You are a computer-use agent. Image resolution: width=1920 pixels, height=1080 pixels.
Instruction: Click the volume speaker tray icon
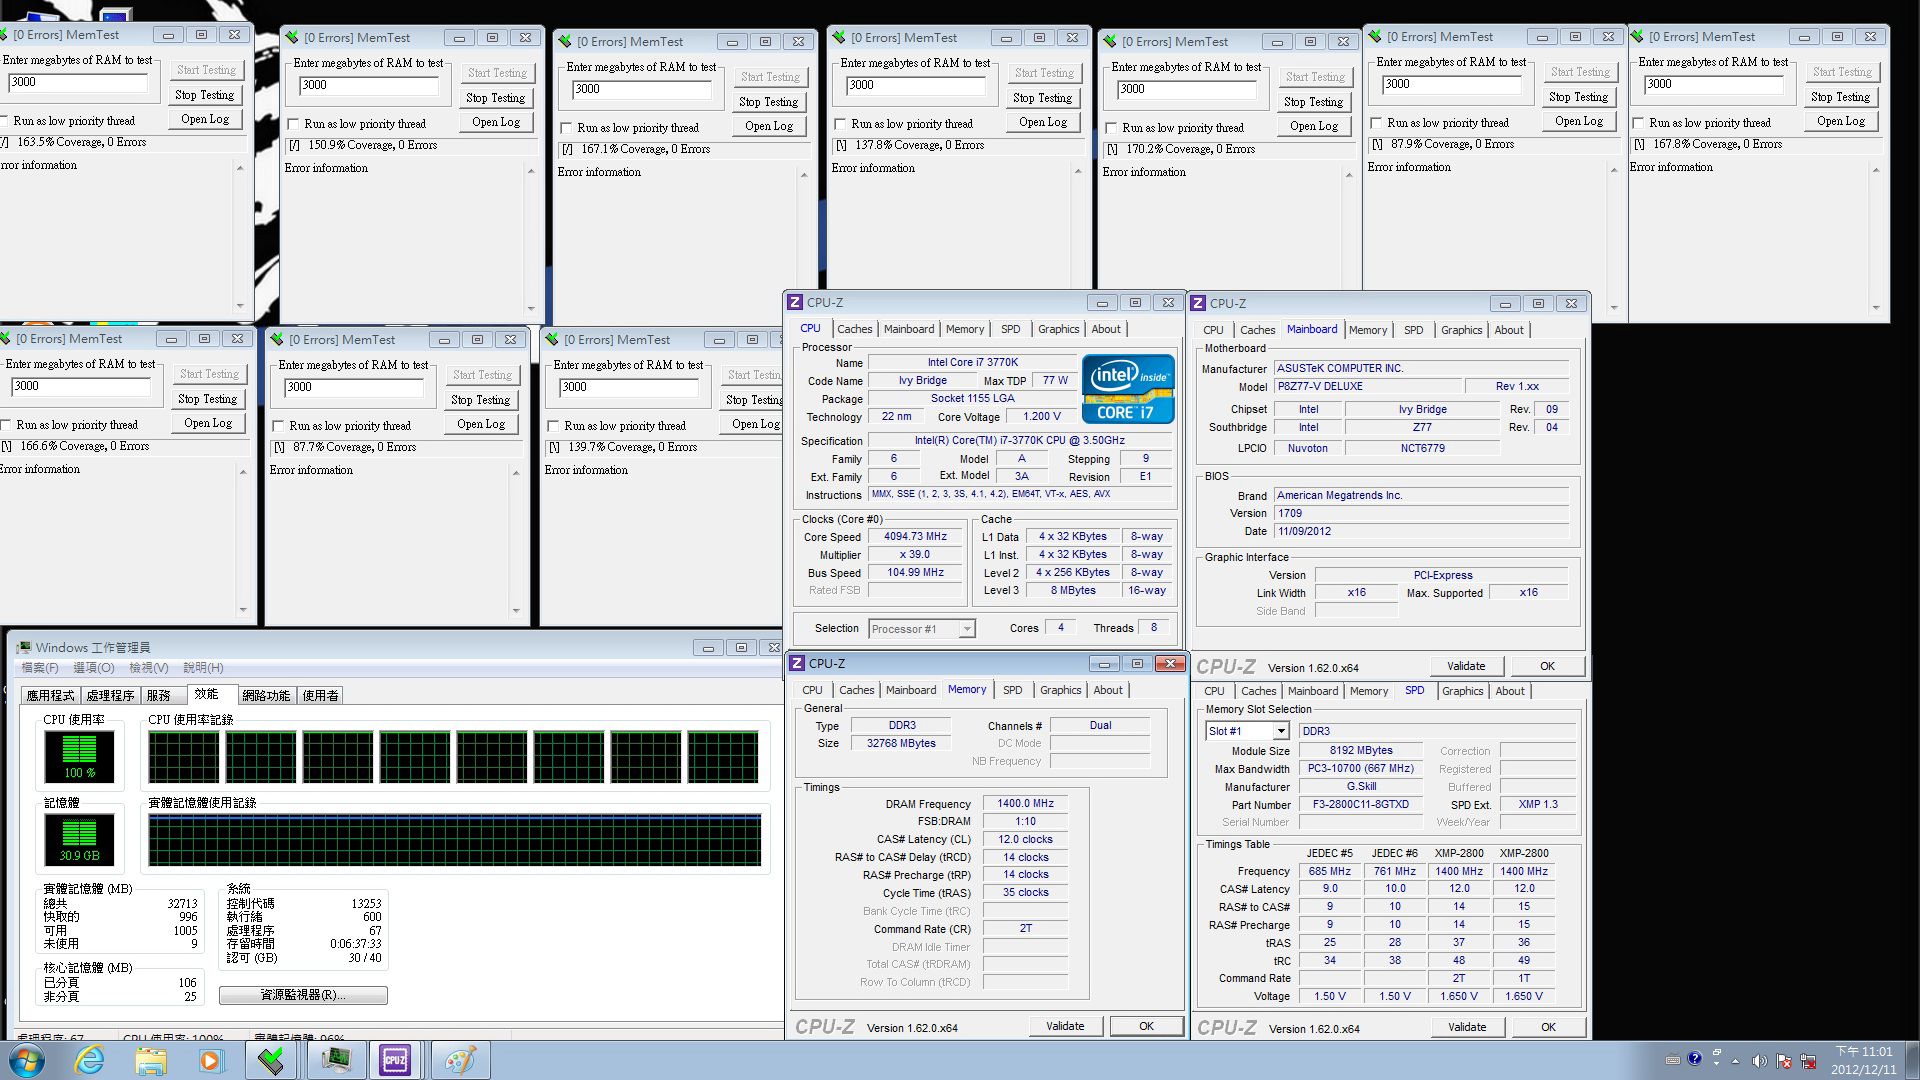tap(1759, 1060)
